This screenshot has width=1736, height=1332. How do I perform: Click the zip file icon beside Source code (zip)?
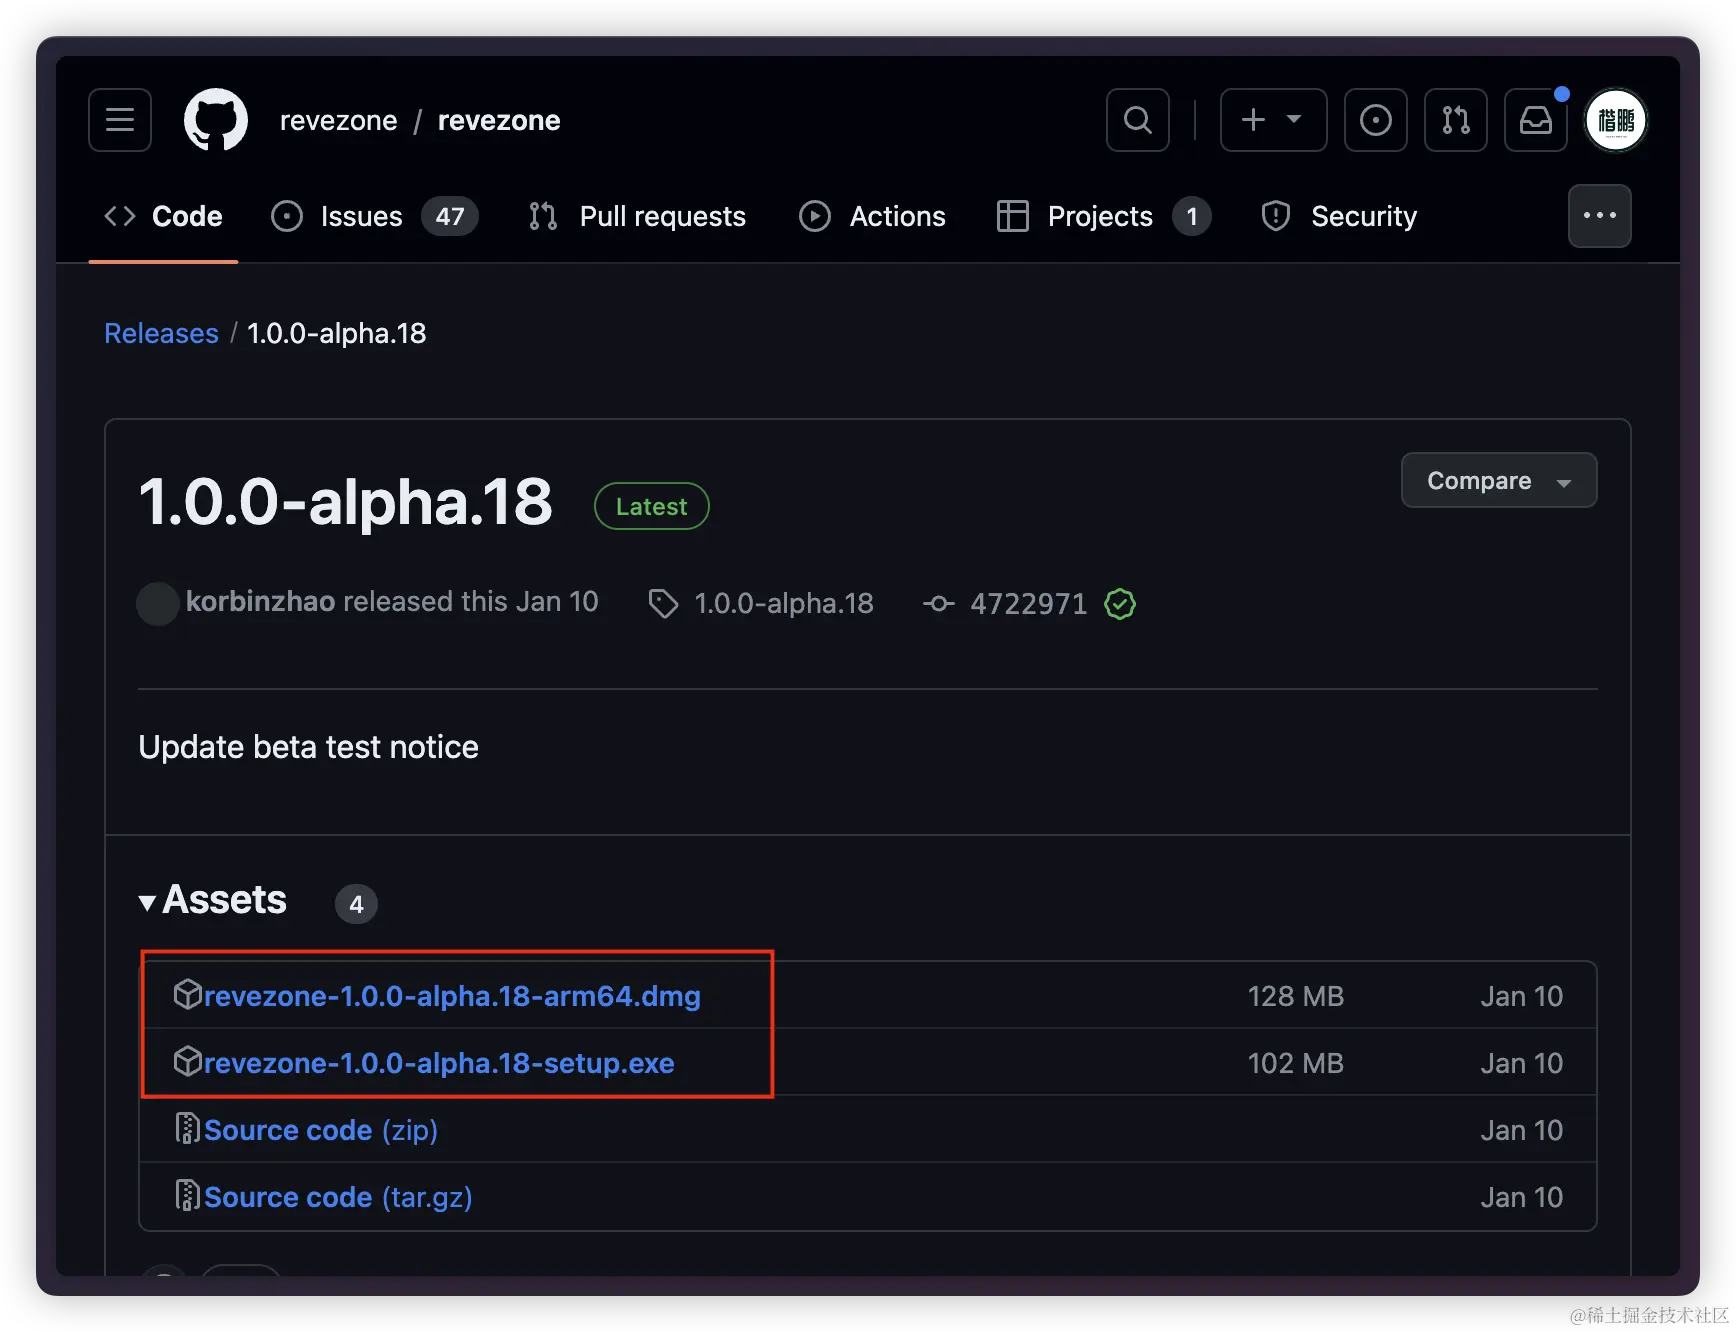187,1128
